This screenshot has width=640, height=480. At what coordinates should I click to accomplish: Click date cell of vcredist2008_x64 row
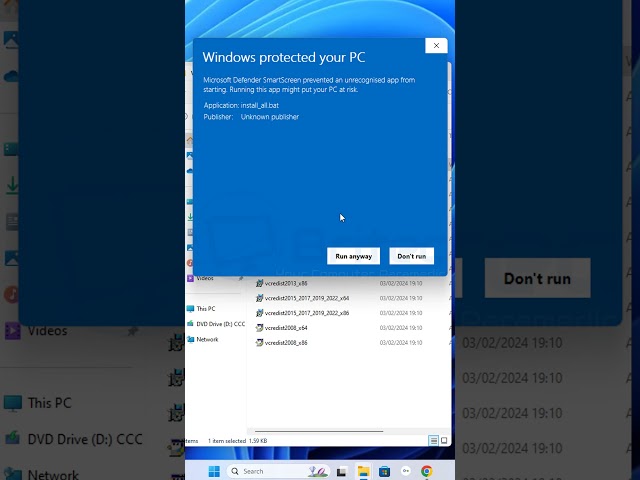[401, 328]
